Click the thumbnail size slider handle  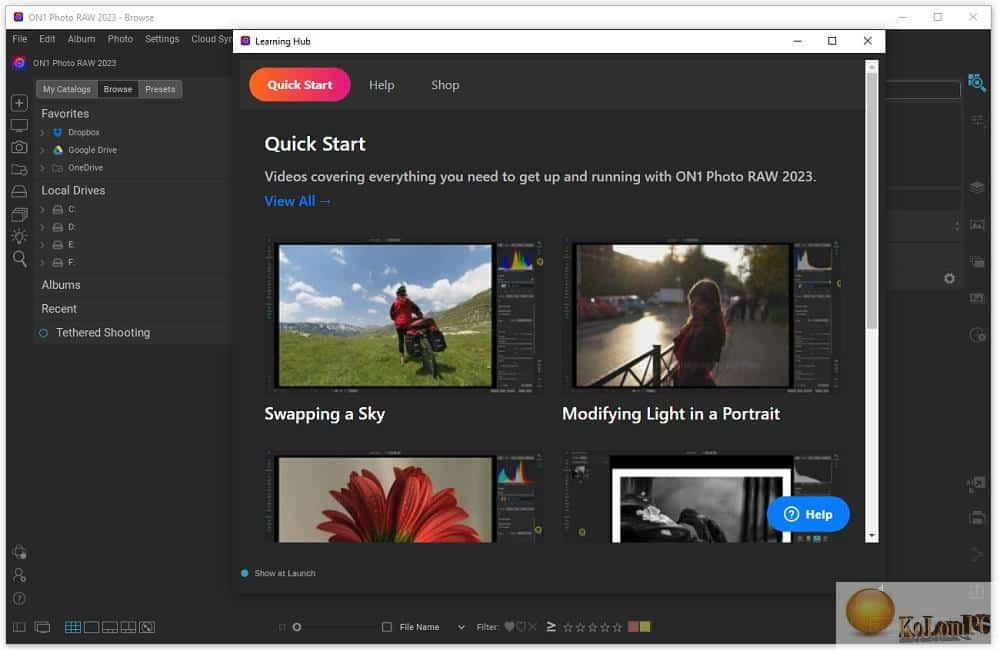297,627
